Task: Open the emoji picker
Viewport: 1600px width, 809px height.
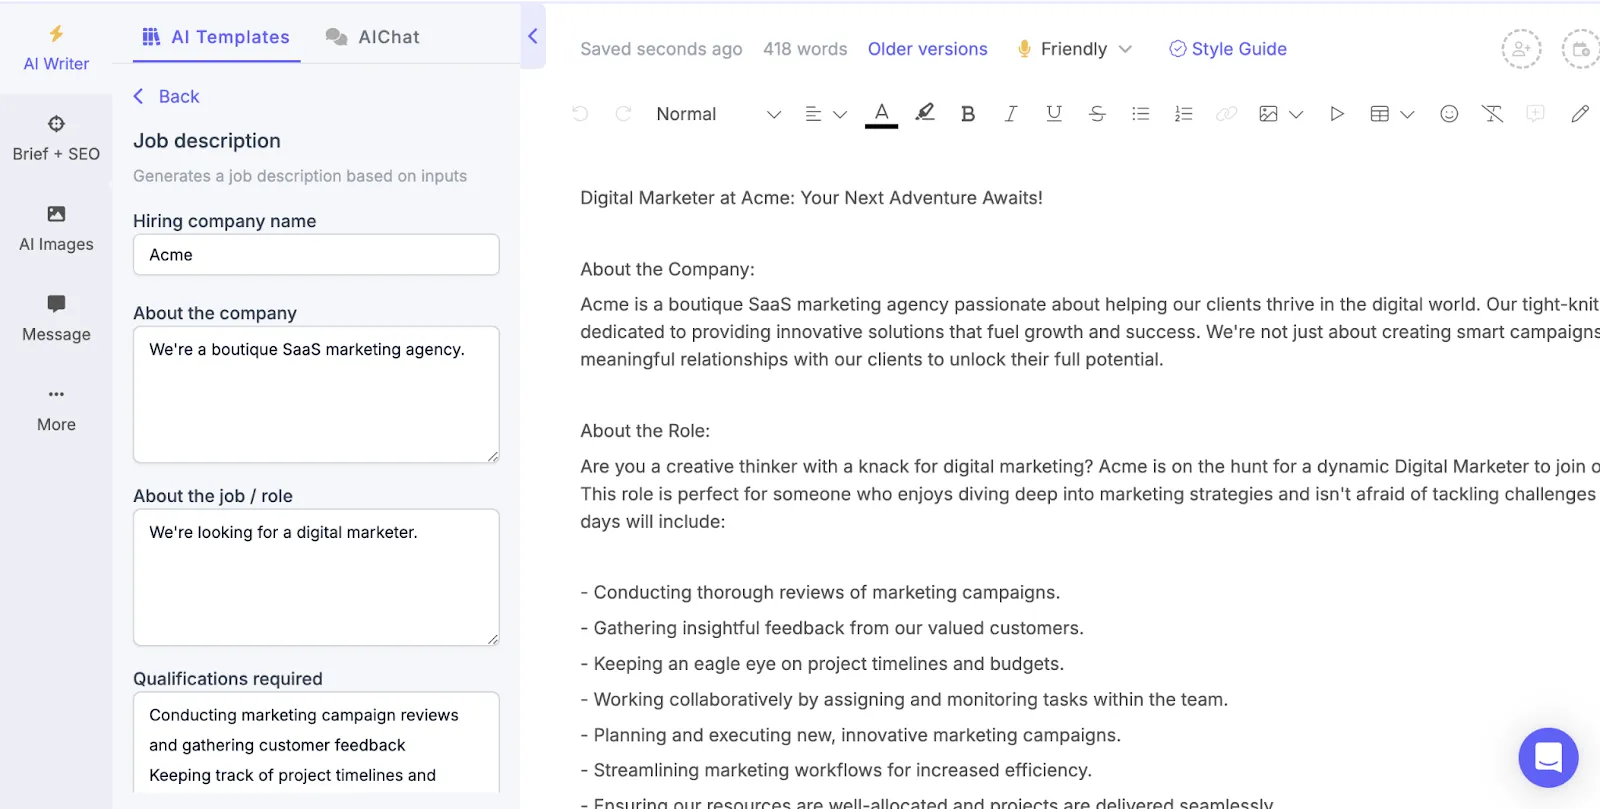Action: (x=1449, y=114)
